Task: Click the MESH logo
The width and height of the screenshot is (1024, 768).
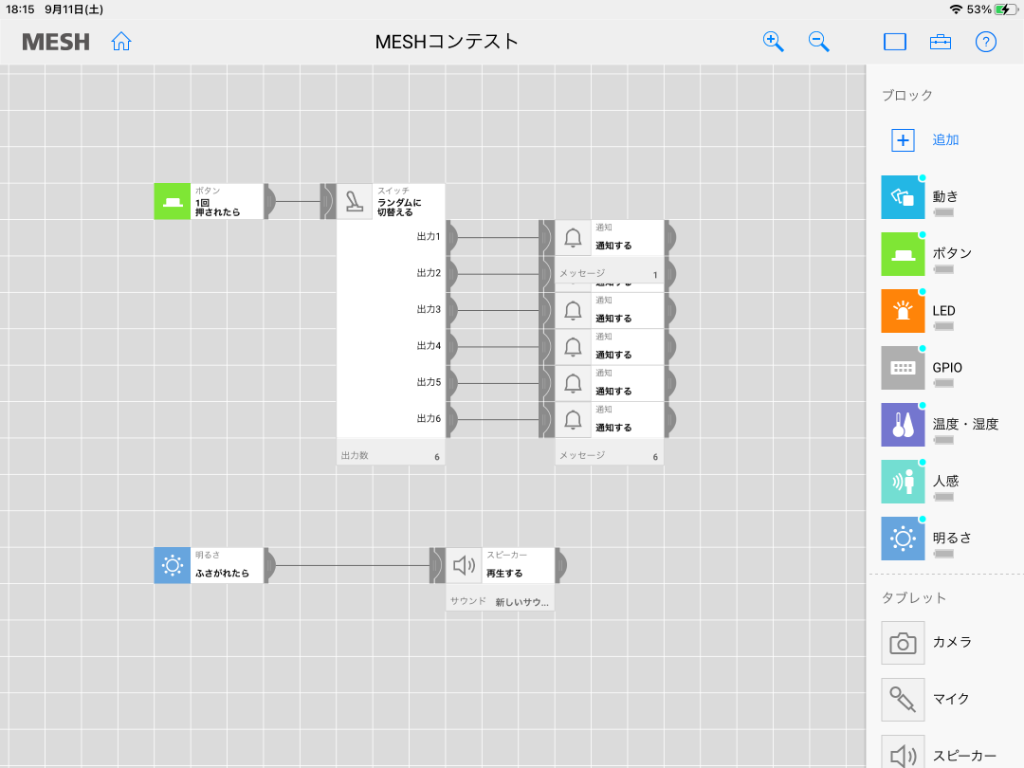Action: (56, 42)
